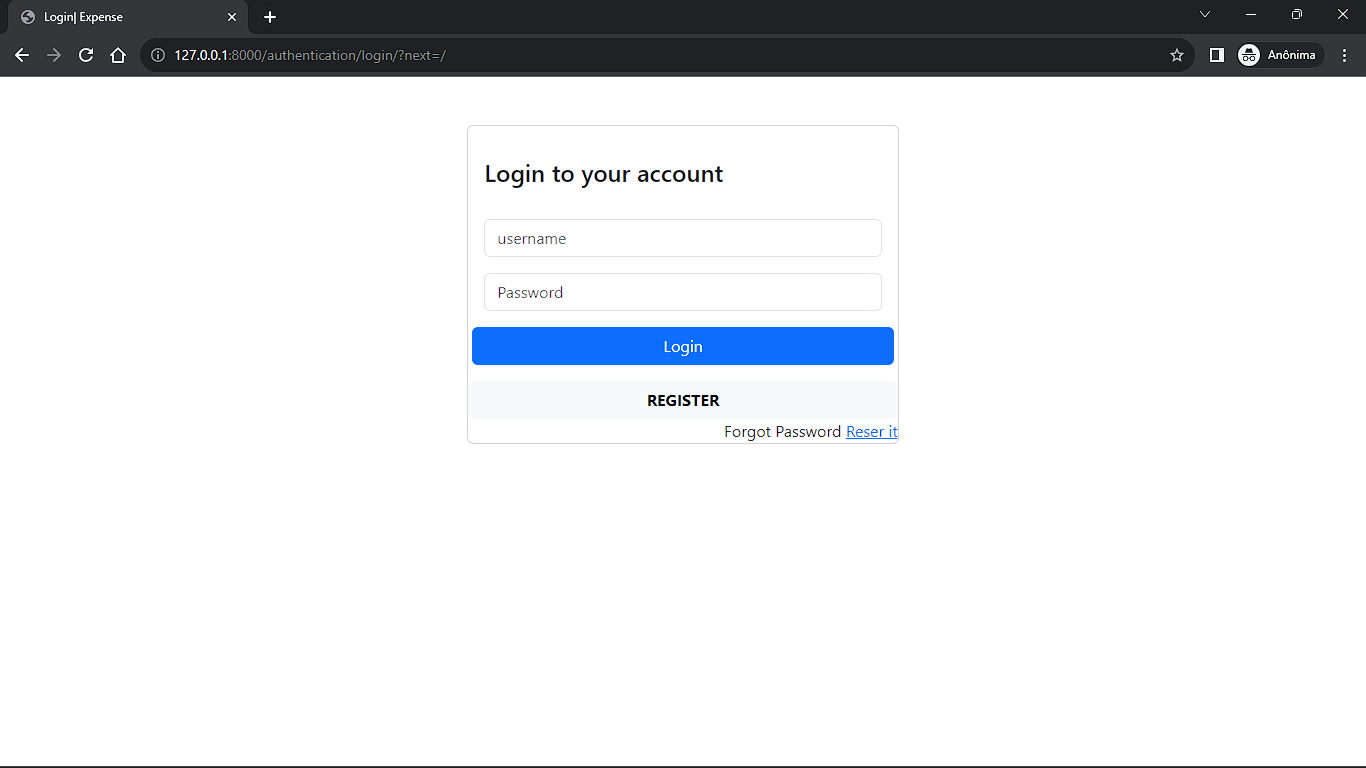This screenshot has width=1366, height=768.
Task: Open the side panel icon
Action: 1216,55
